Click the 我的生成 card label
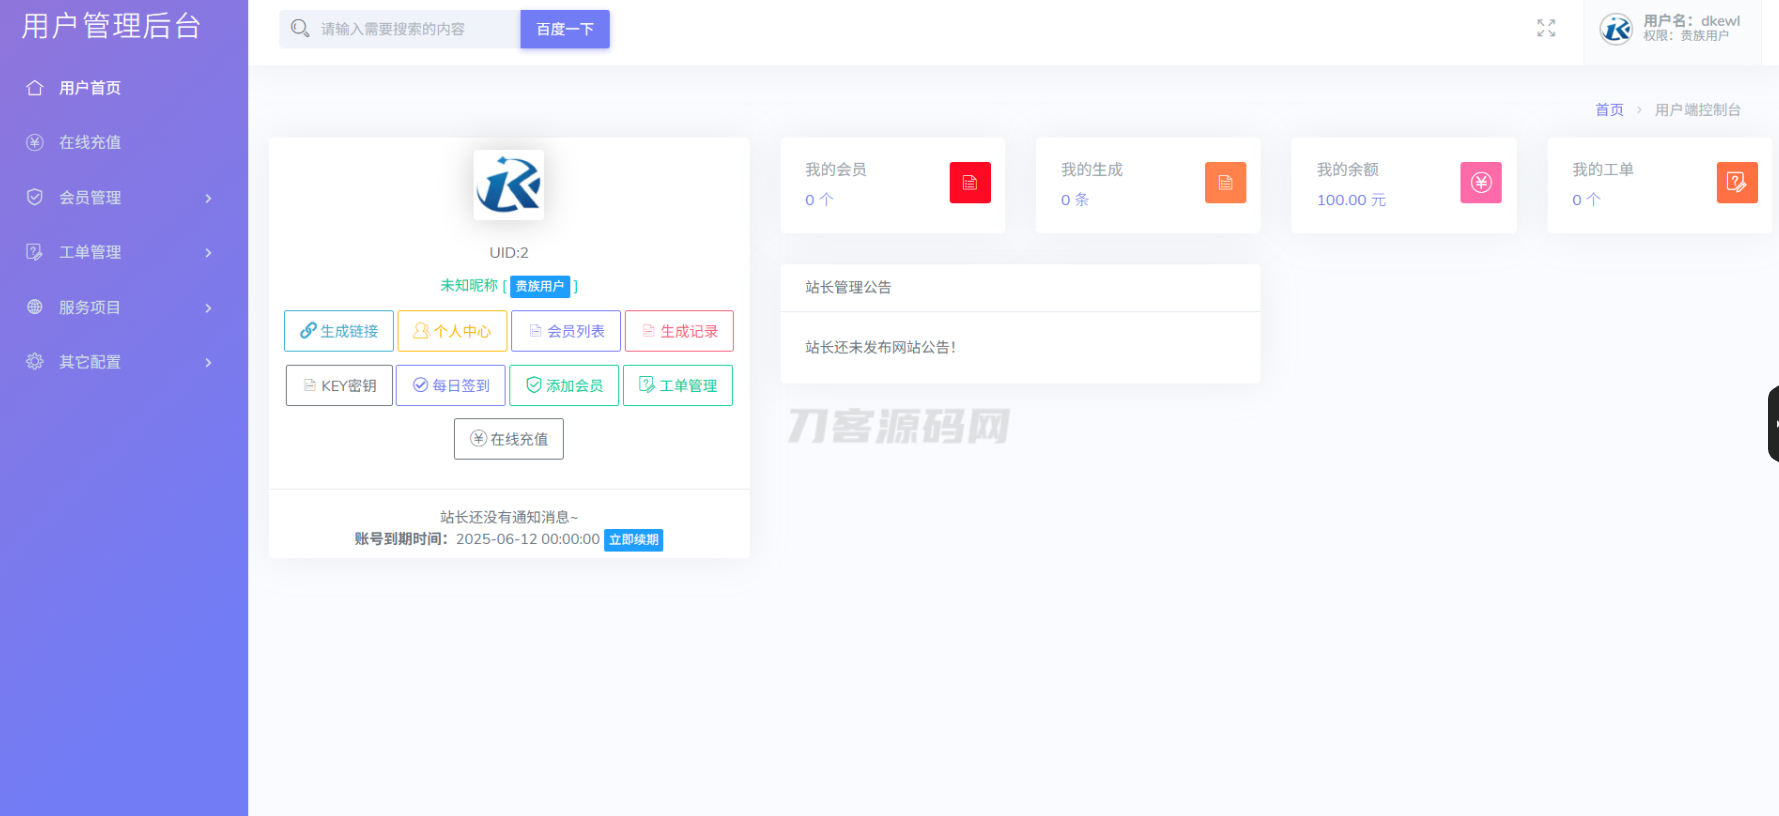The image size is (1779, 816). coord(1092,170)
